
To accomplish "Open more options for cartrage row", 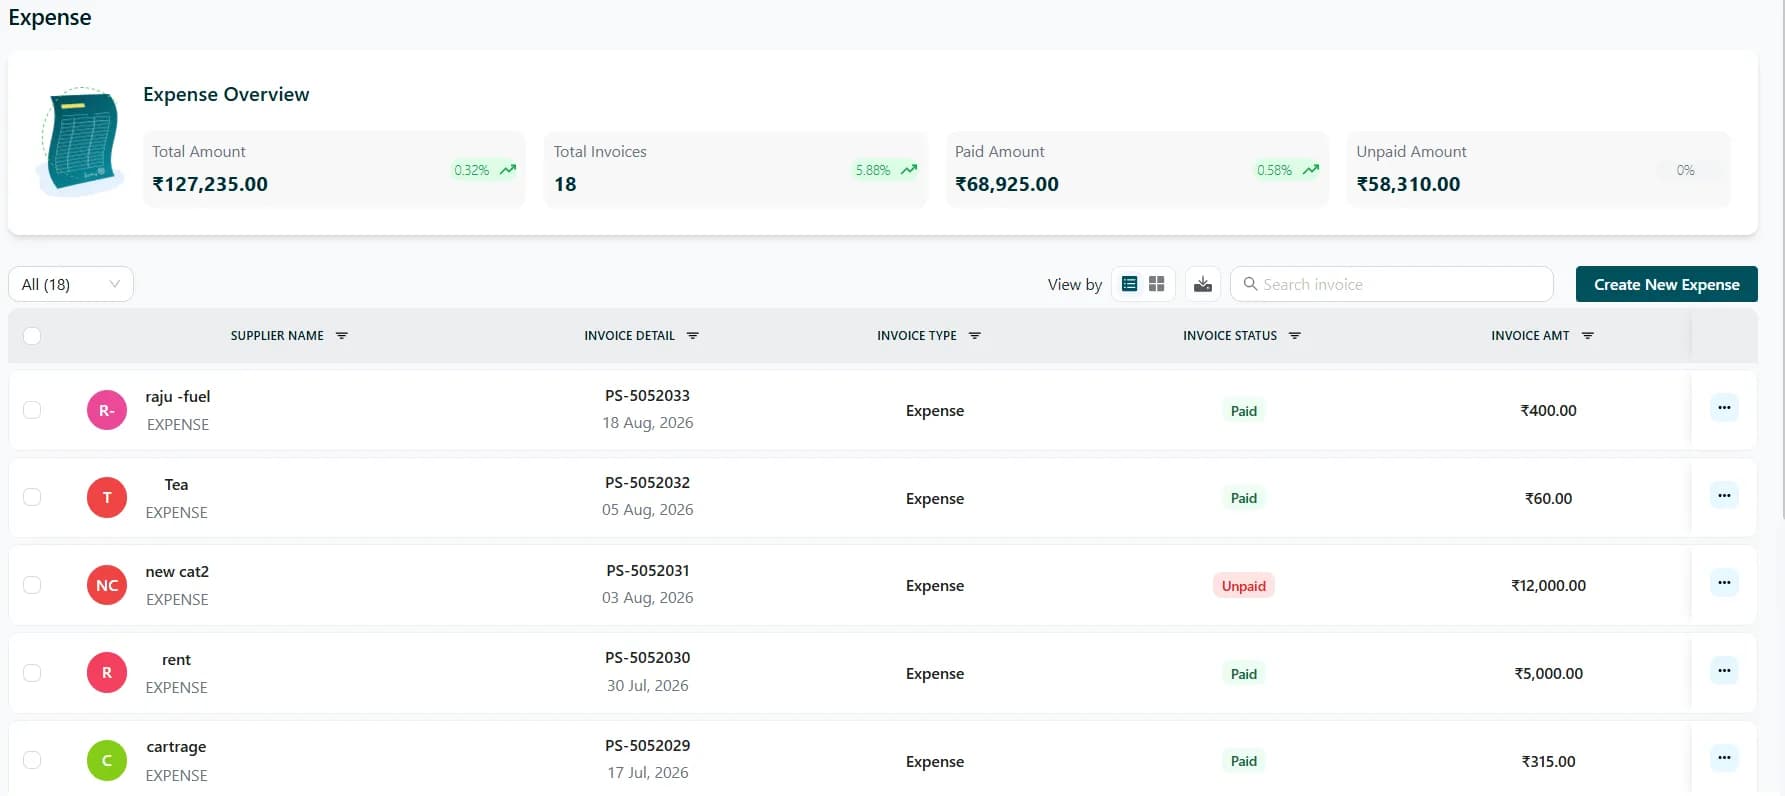I will (1724, 757).
